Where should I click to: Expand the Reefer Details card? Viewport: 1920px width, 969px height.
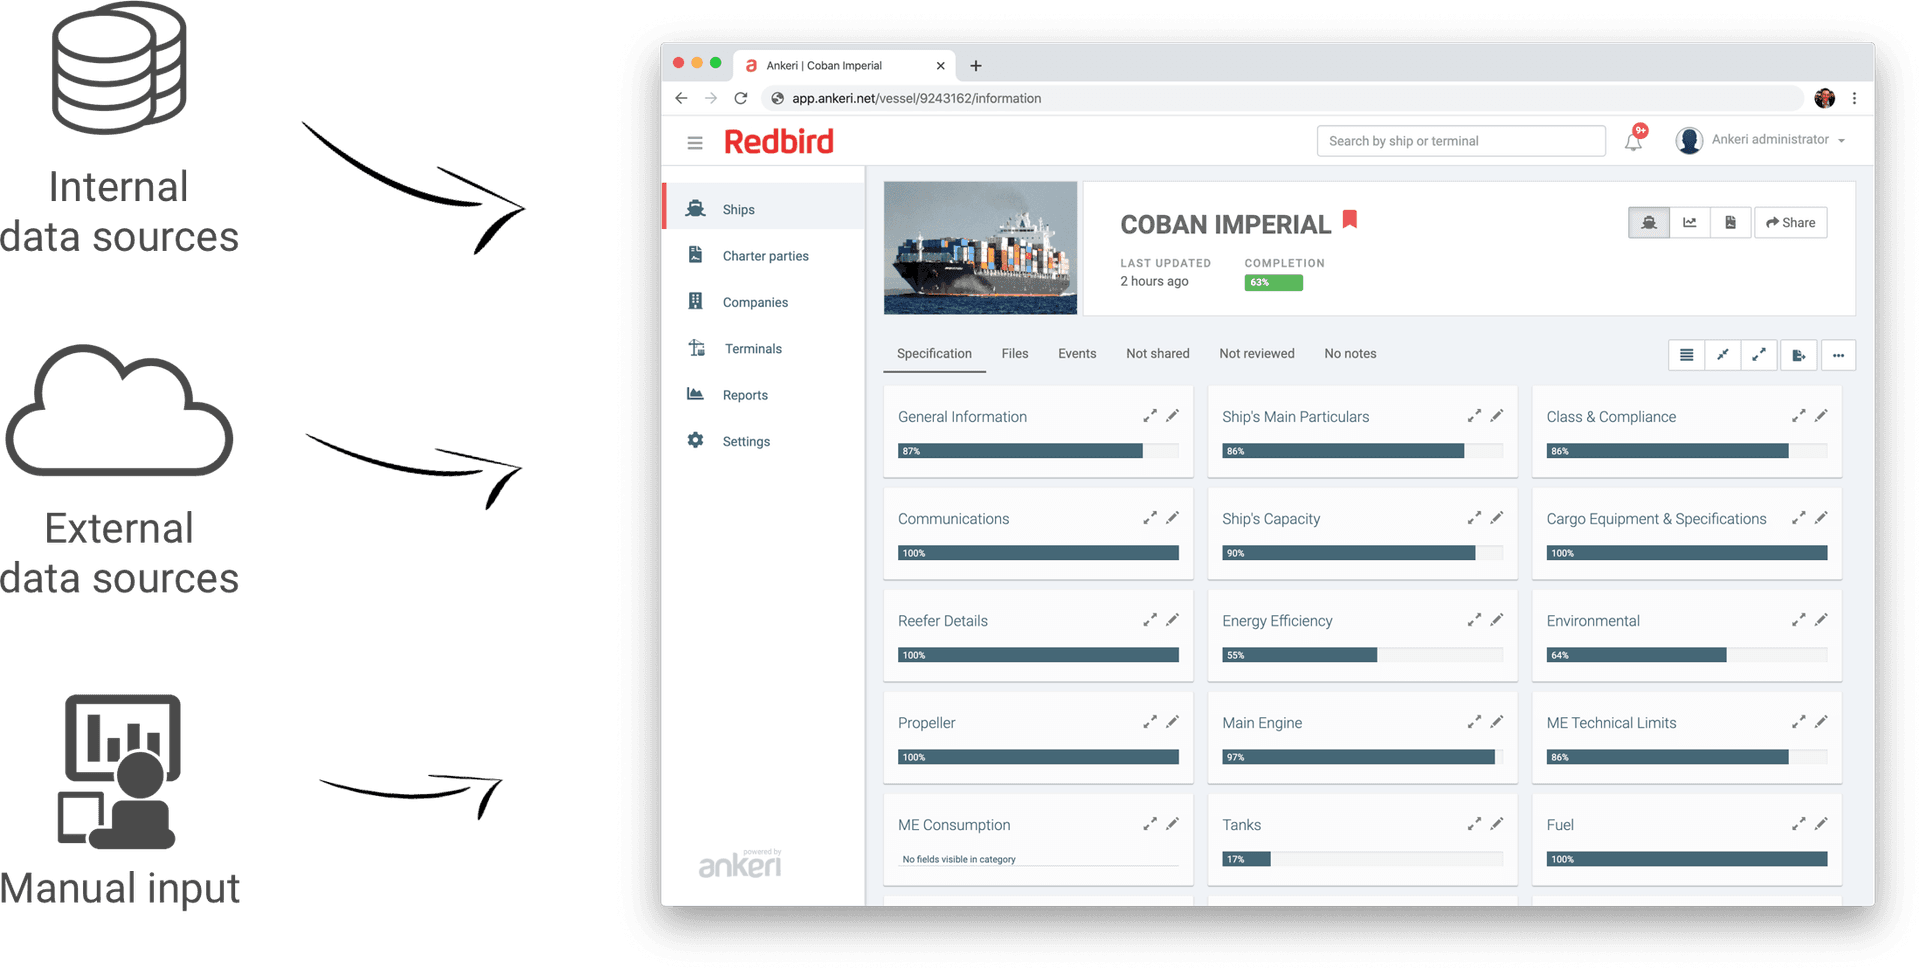(x=1150, y=620)
